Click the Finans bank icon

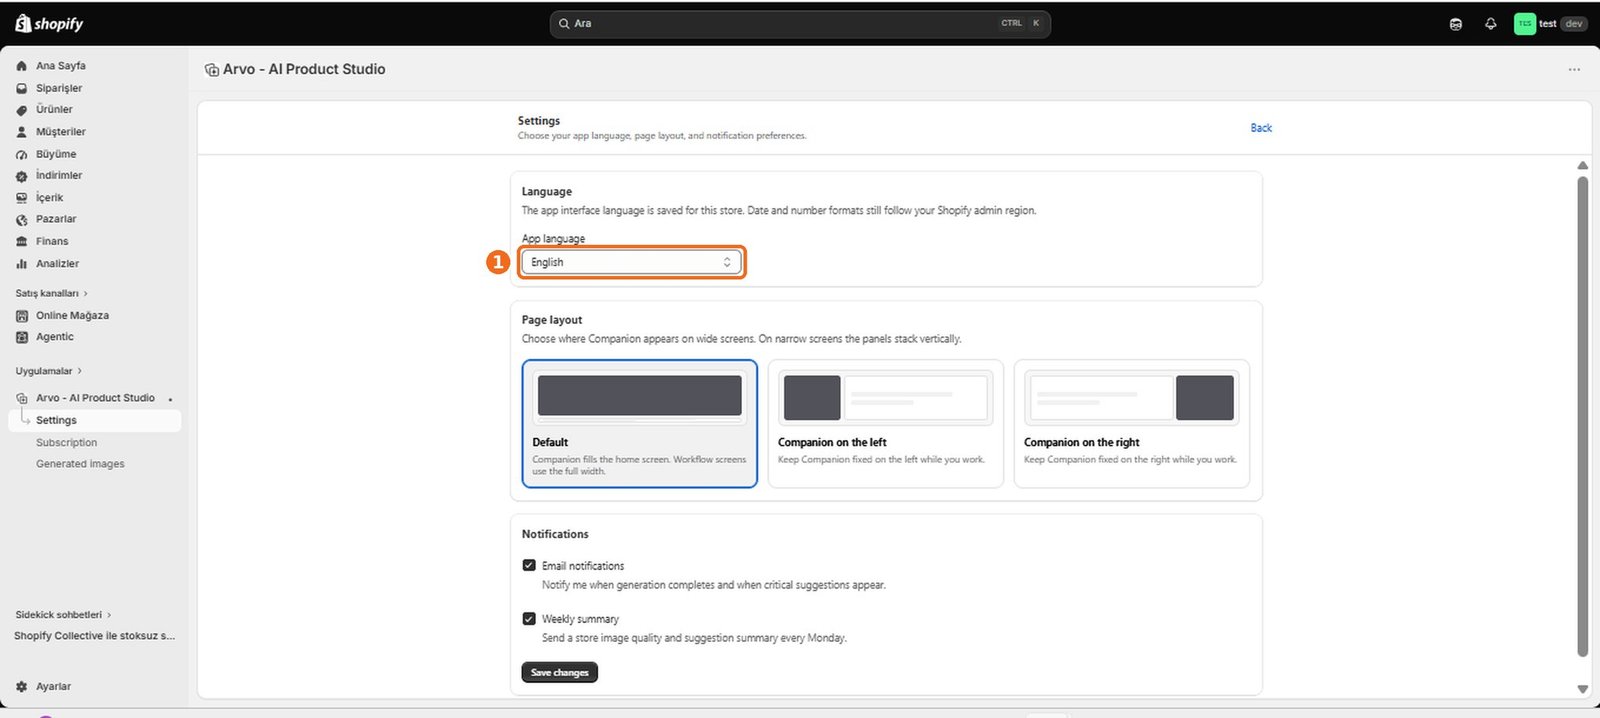tap(22, 242)
